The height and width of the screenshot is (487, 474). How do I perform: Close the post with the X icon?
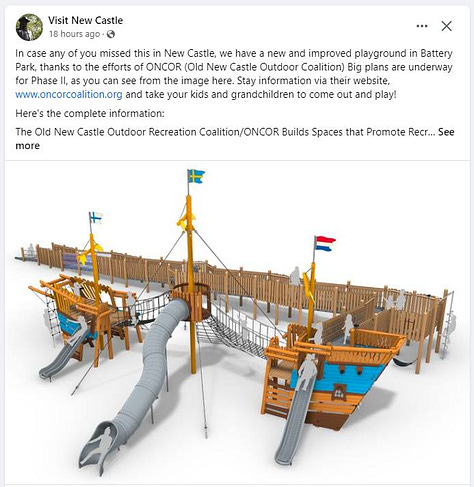pyautogui.click(x=446, y=26)
